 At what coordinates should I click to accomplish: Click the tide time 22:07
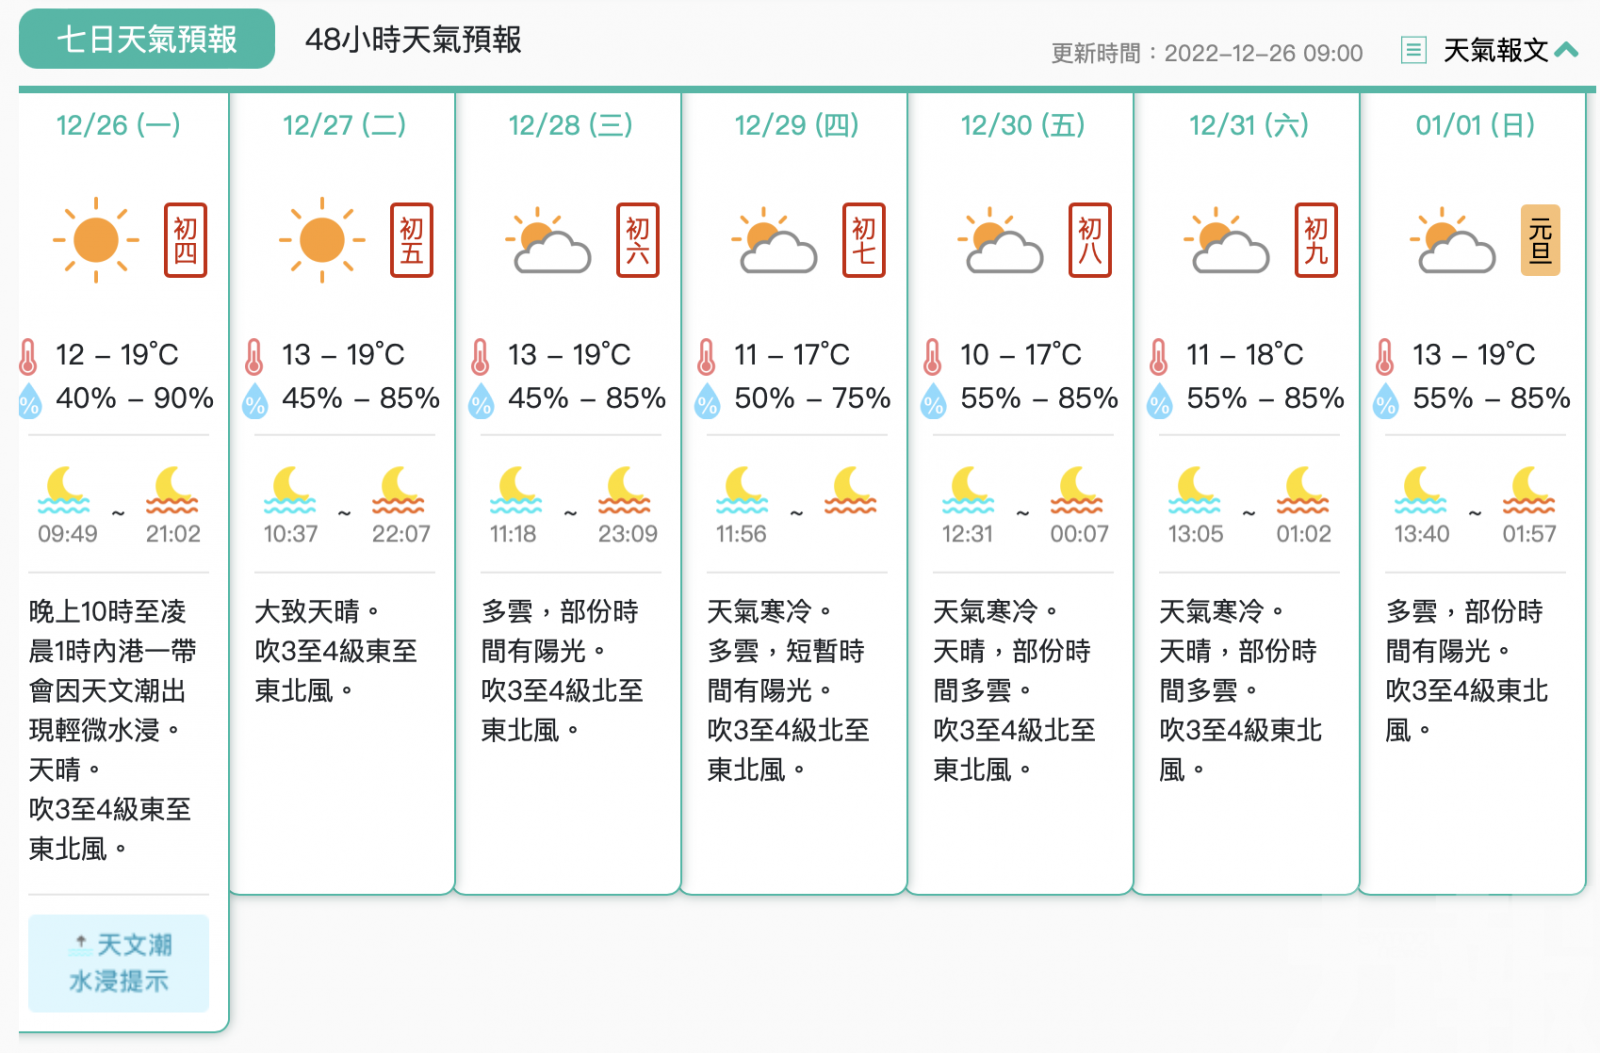(x=401, y=534)
